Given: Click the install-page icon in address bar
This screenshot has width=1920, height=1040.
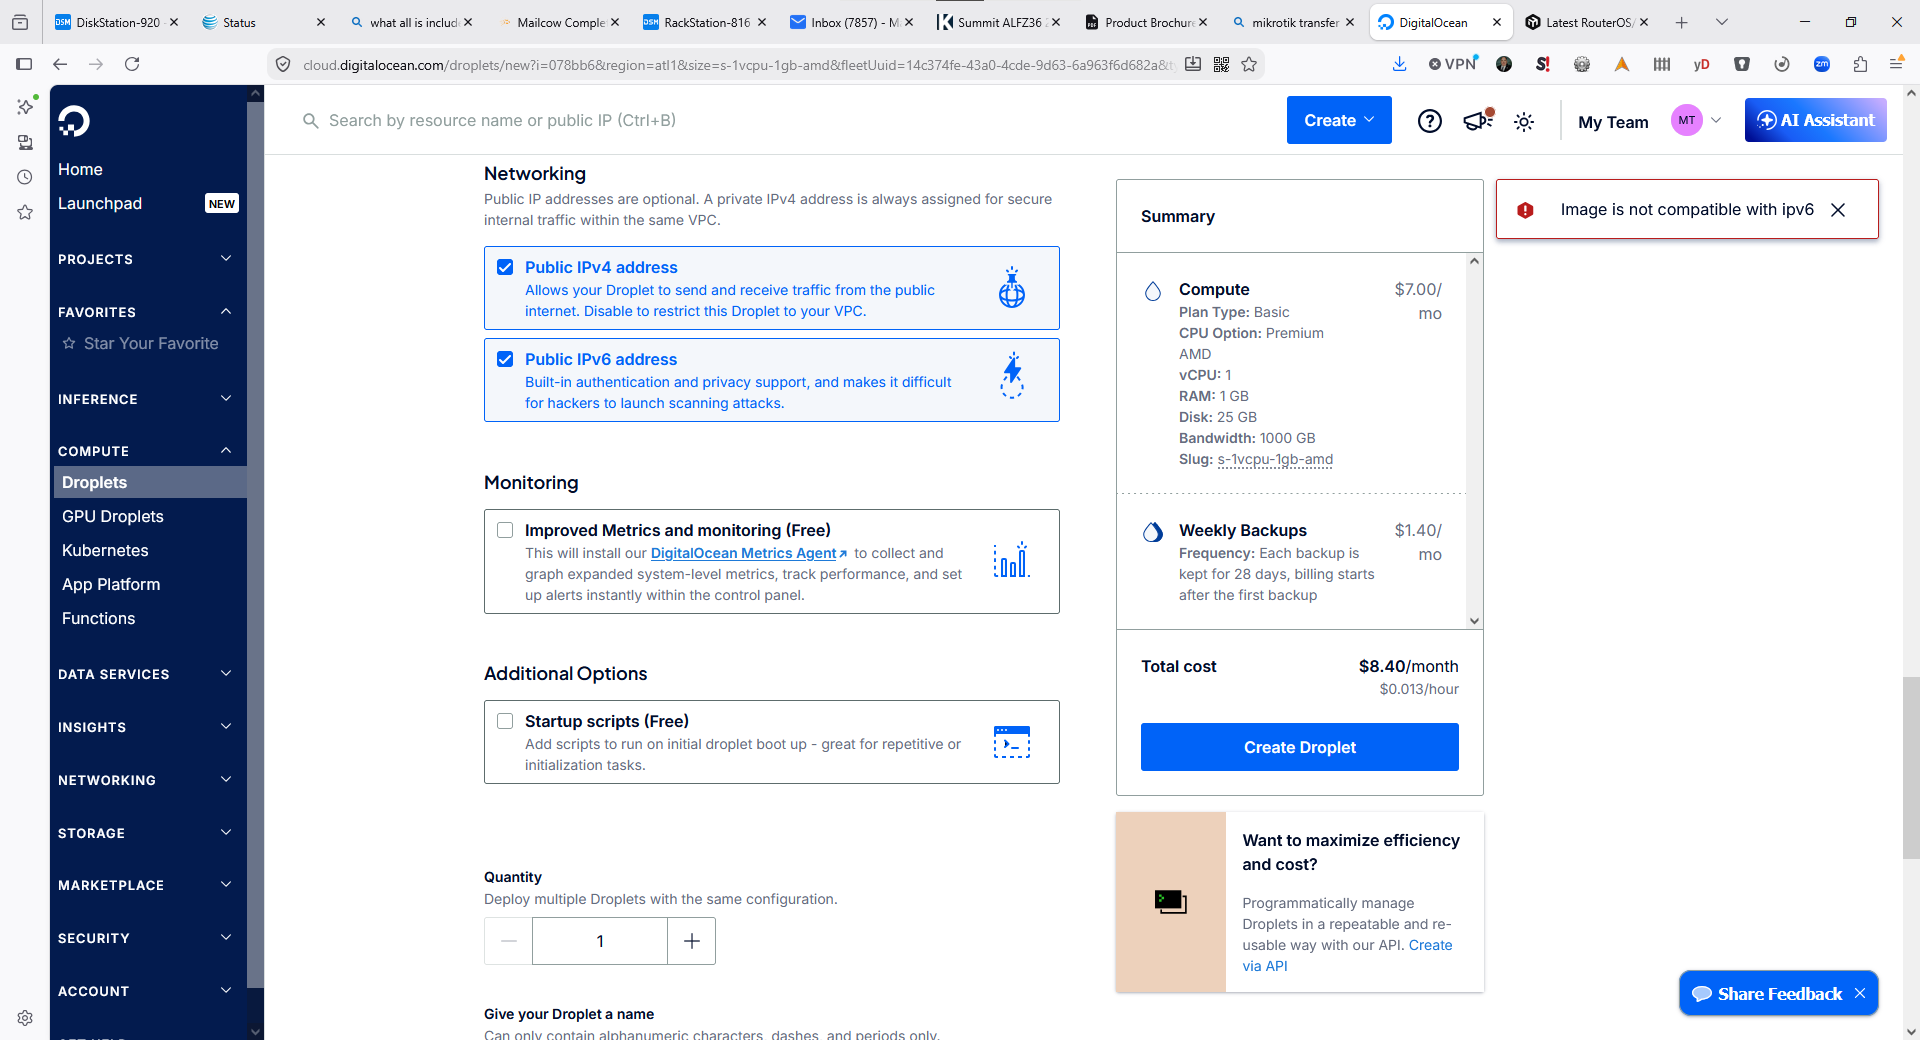Looking at the screenshot, I should click(x=1193, y=64).
